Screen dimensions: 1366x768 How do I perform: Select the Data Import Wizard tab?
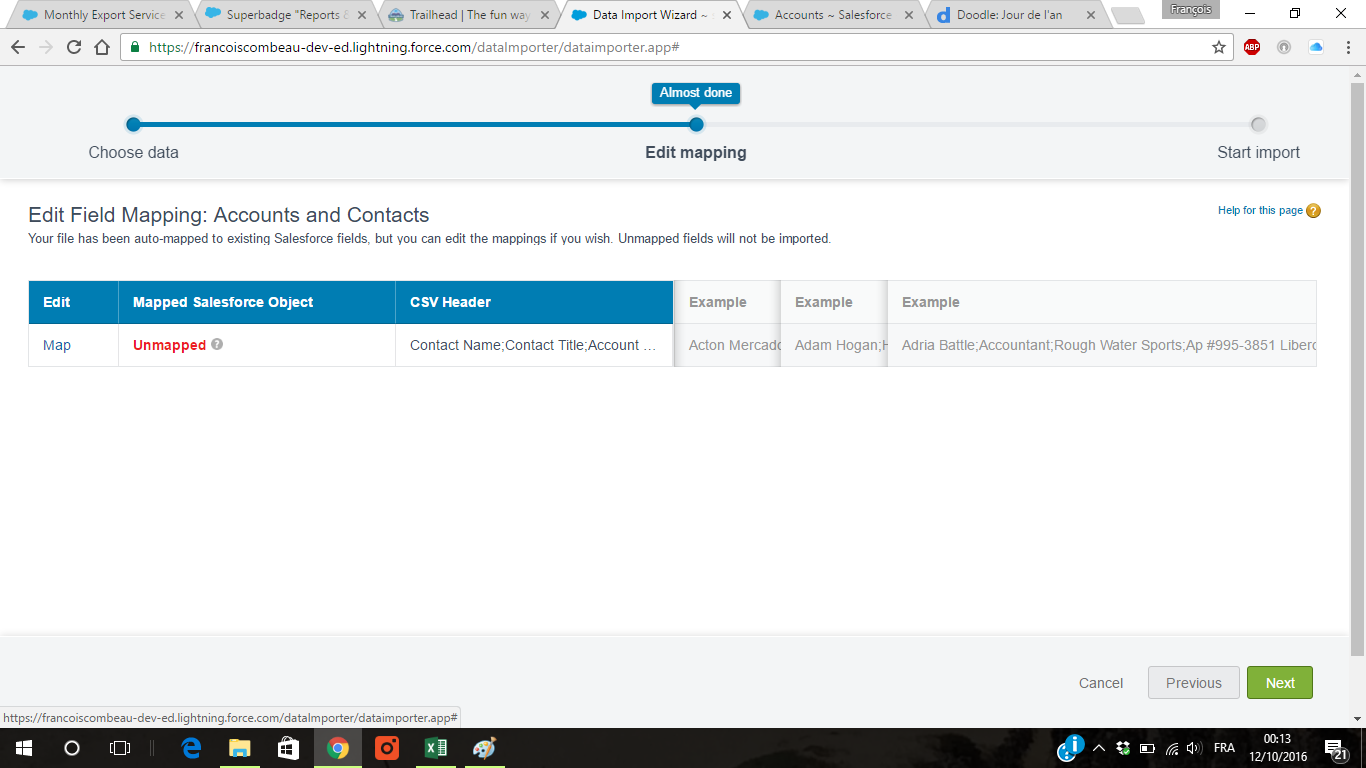pos(649,15)
